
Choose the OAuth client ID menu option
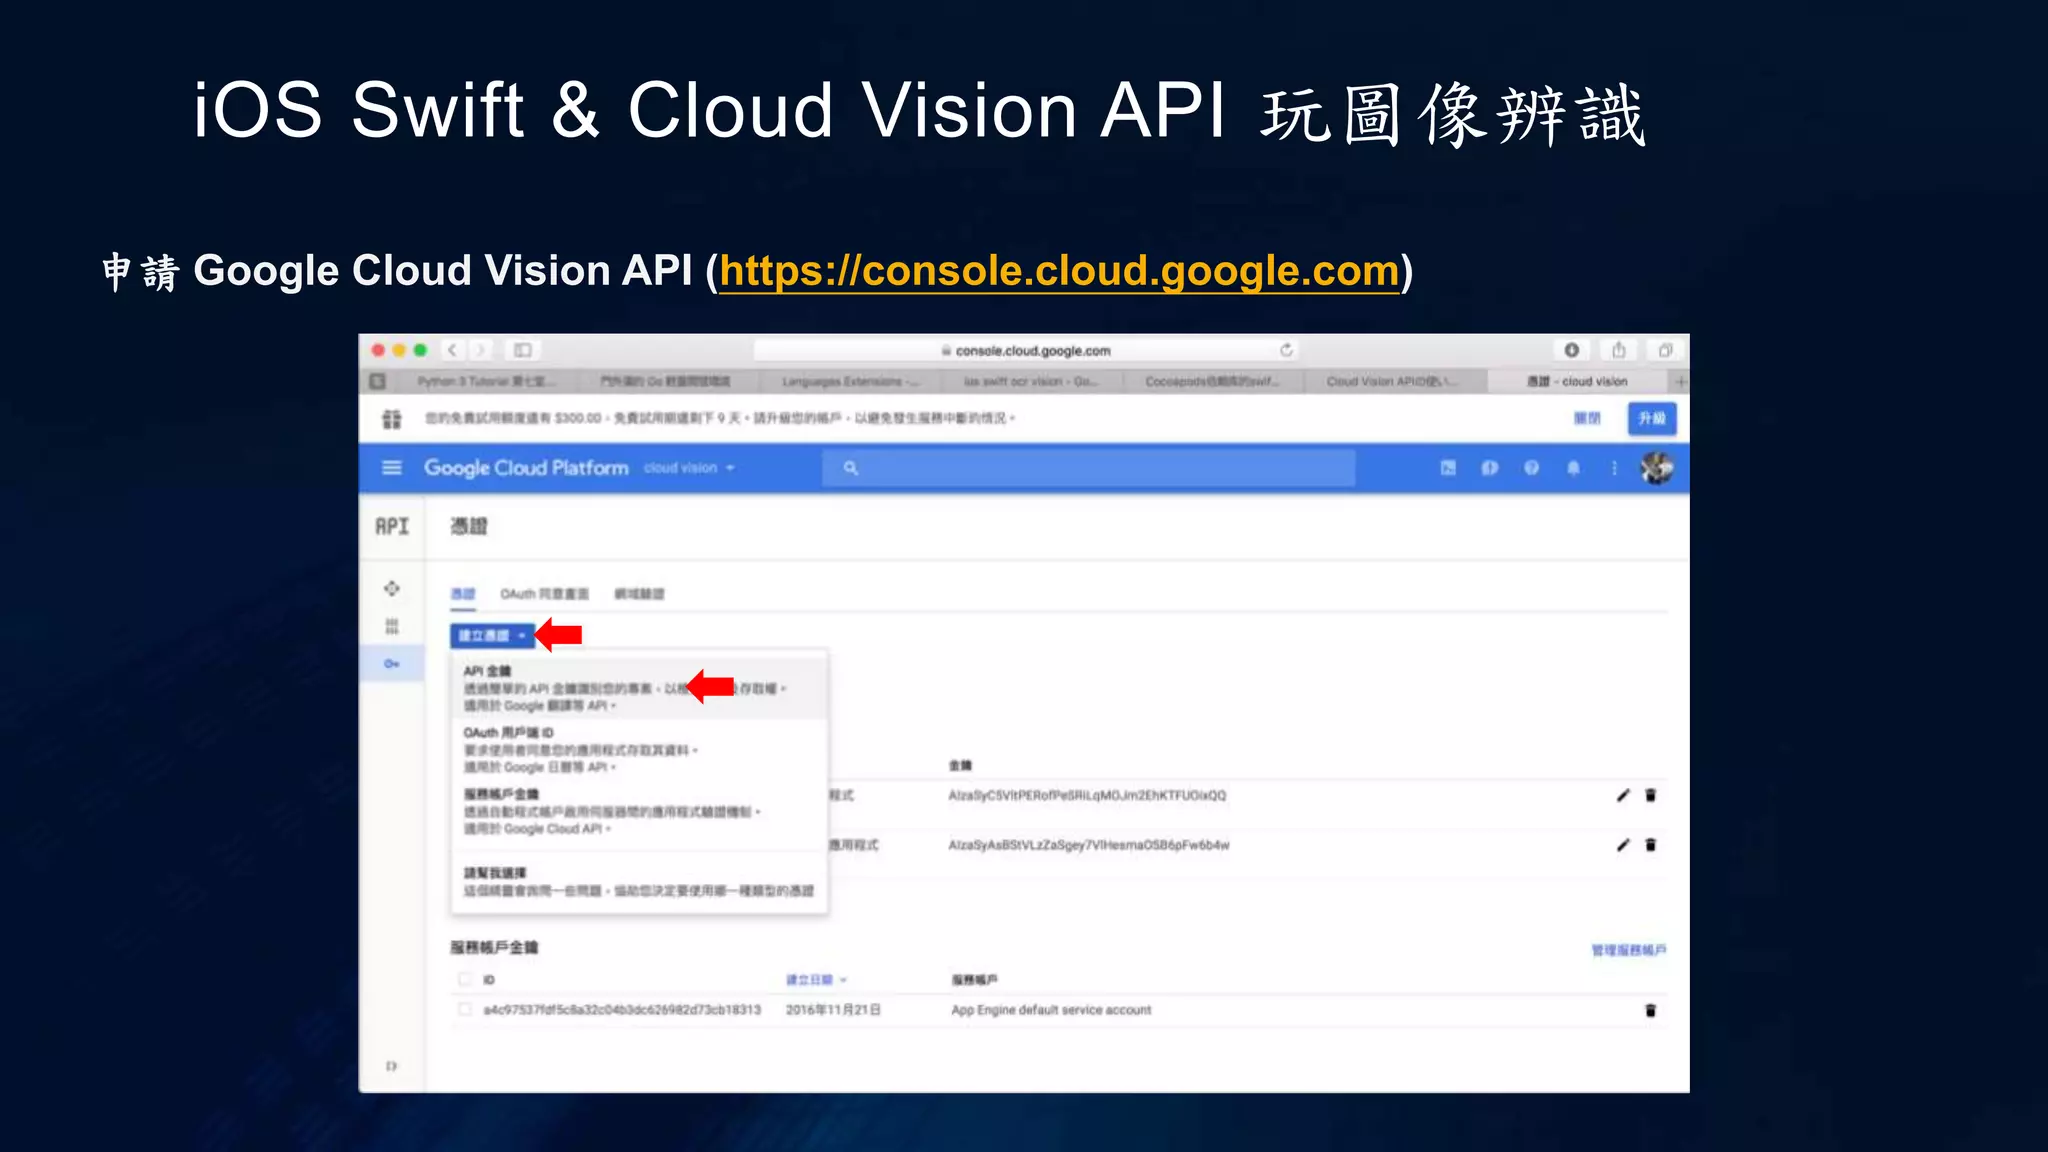(x=640, y=750)
